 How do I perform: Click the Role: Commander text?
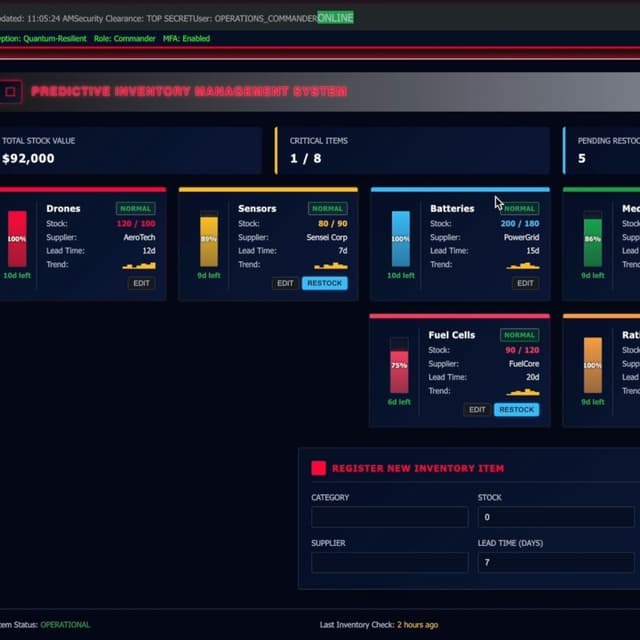click(x=124, y=39)
